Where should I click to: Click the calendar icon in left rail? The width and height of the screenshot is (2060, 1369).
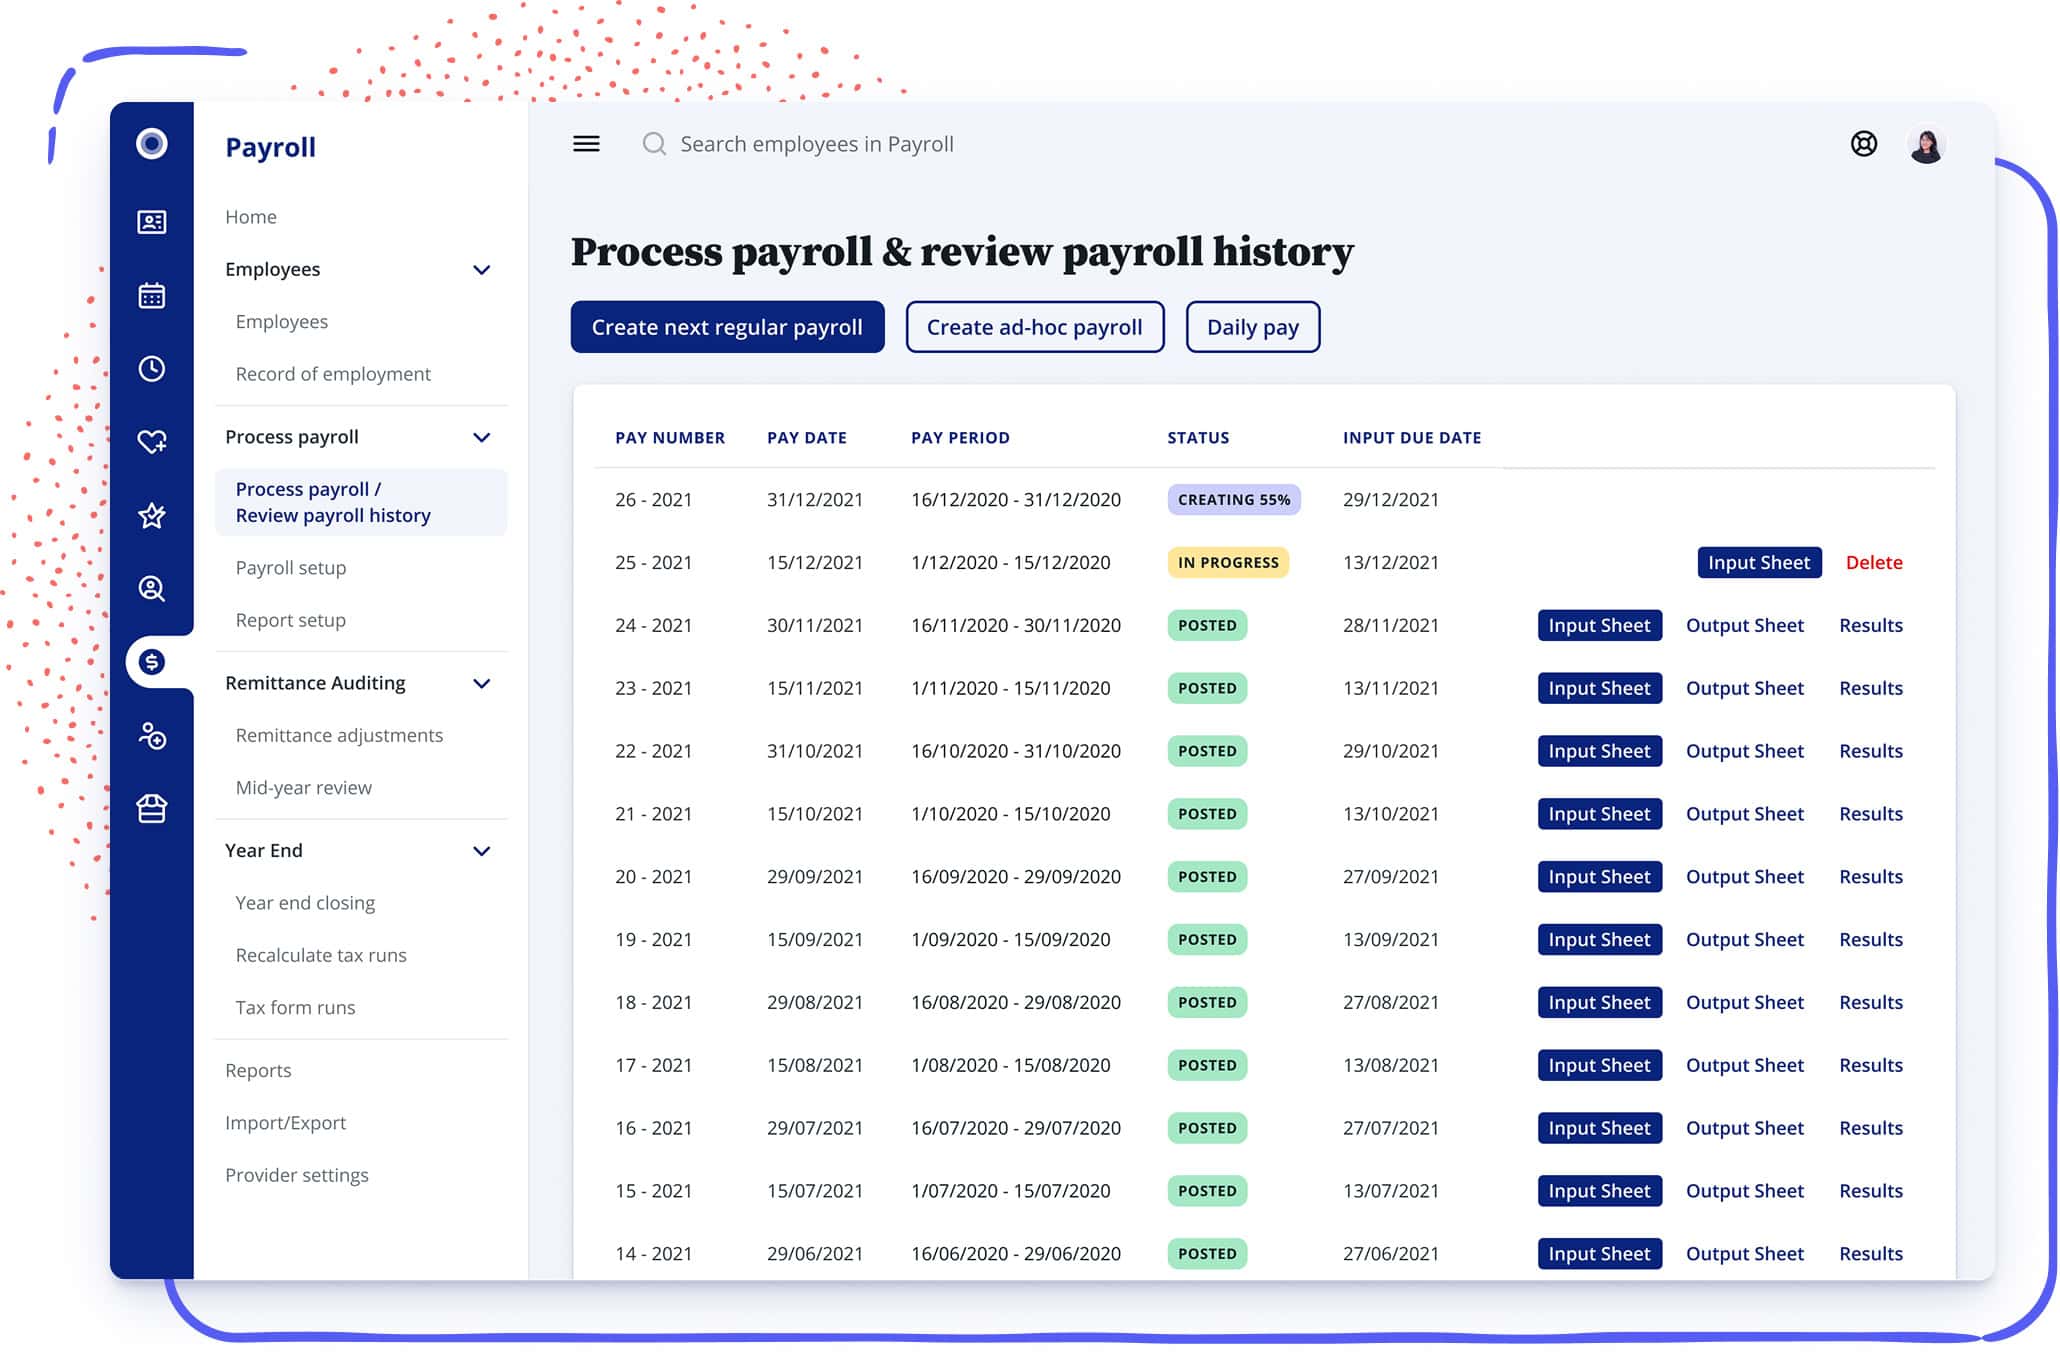tap(152, 296)
